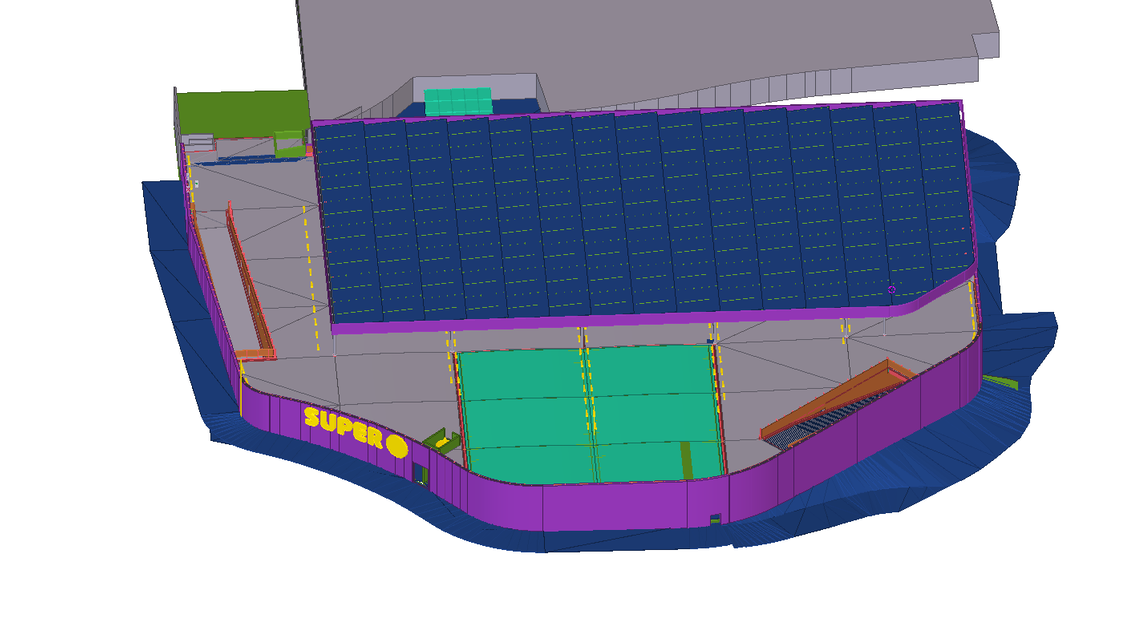Click the small purple circle marker on roof
1136x639 pixels.
(x=892, y=289)
